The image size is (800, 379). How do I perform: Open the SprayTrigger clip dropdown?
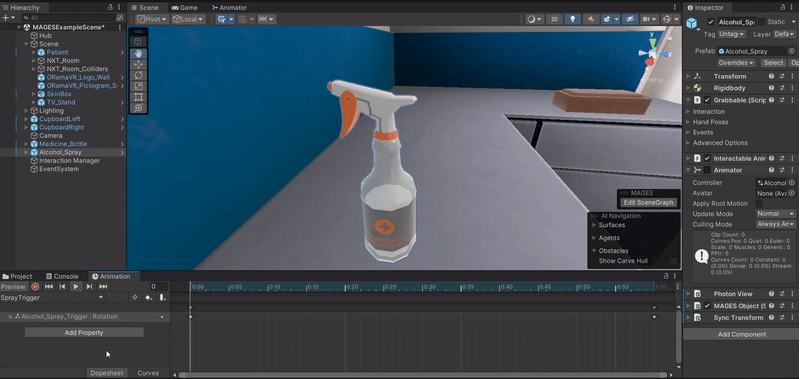(53, 297)
